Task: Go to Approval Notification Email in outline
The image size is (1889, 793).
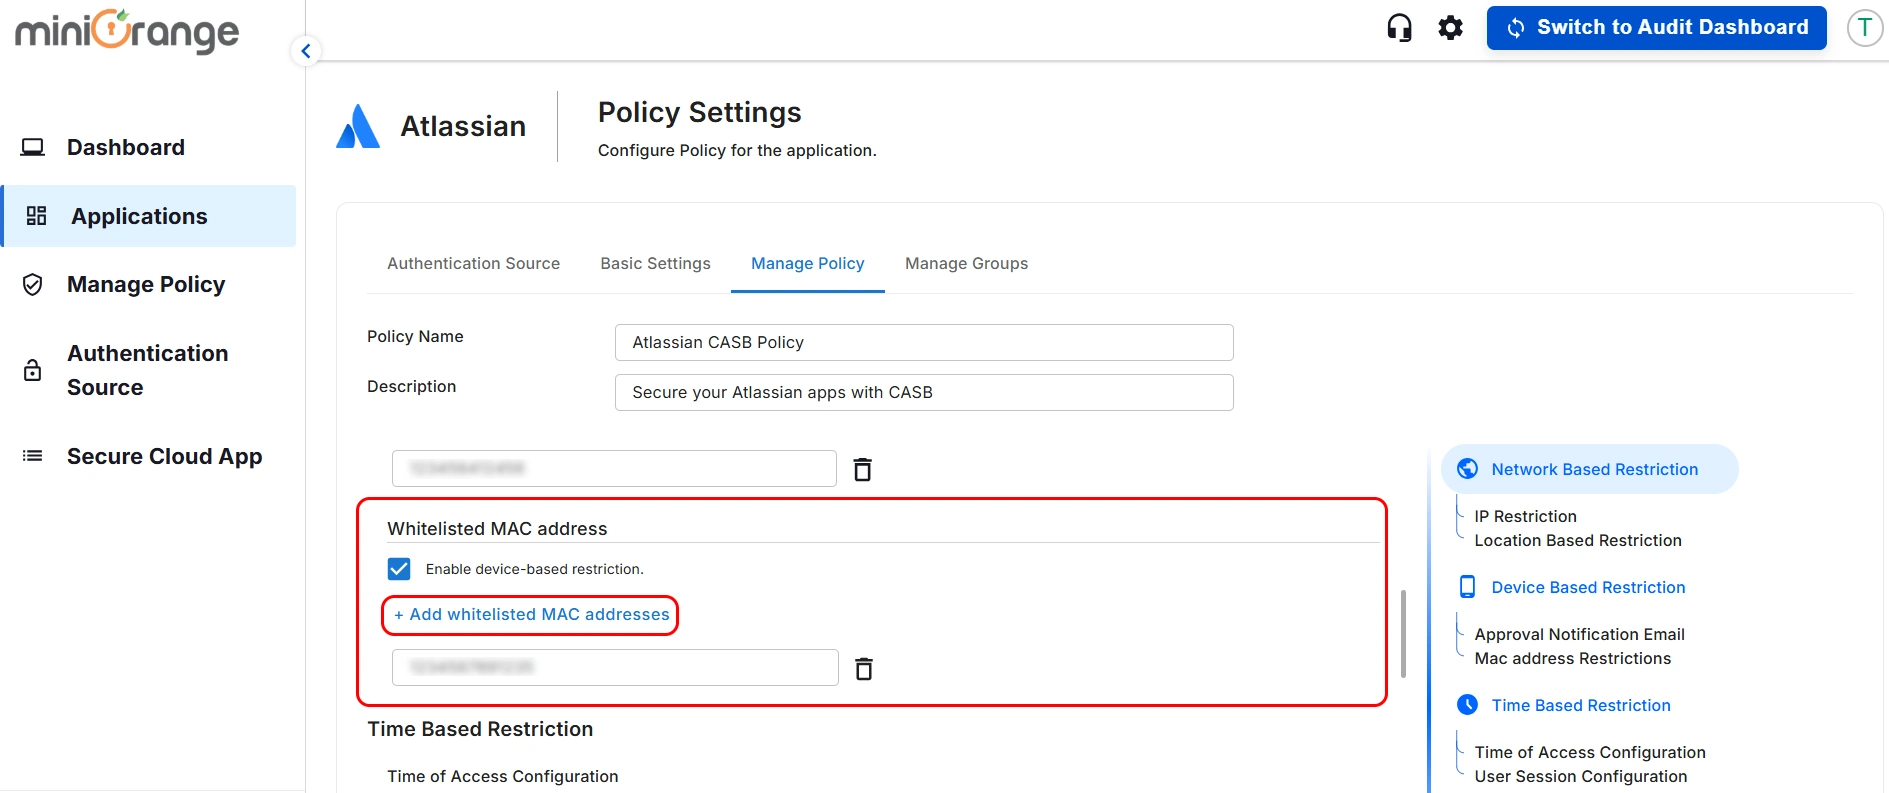Action: click(1579, 635)
